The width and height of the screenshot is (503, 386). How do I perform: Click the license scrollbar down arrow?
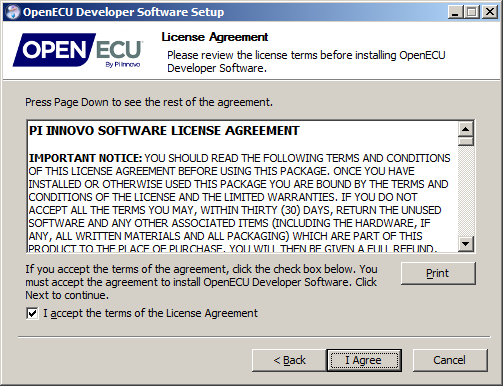click(x=466, y=244)
